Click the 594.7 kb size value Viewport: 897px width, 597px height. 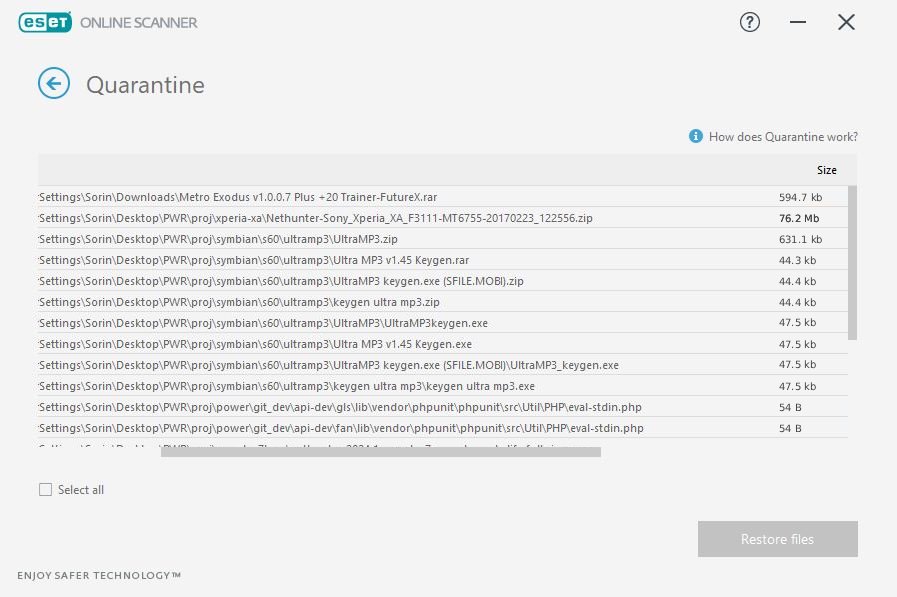point(800,197)
